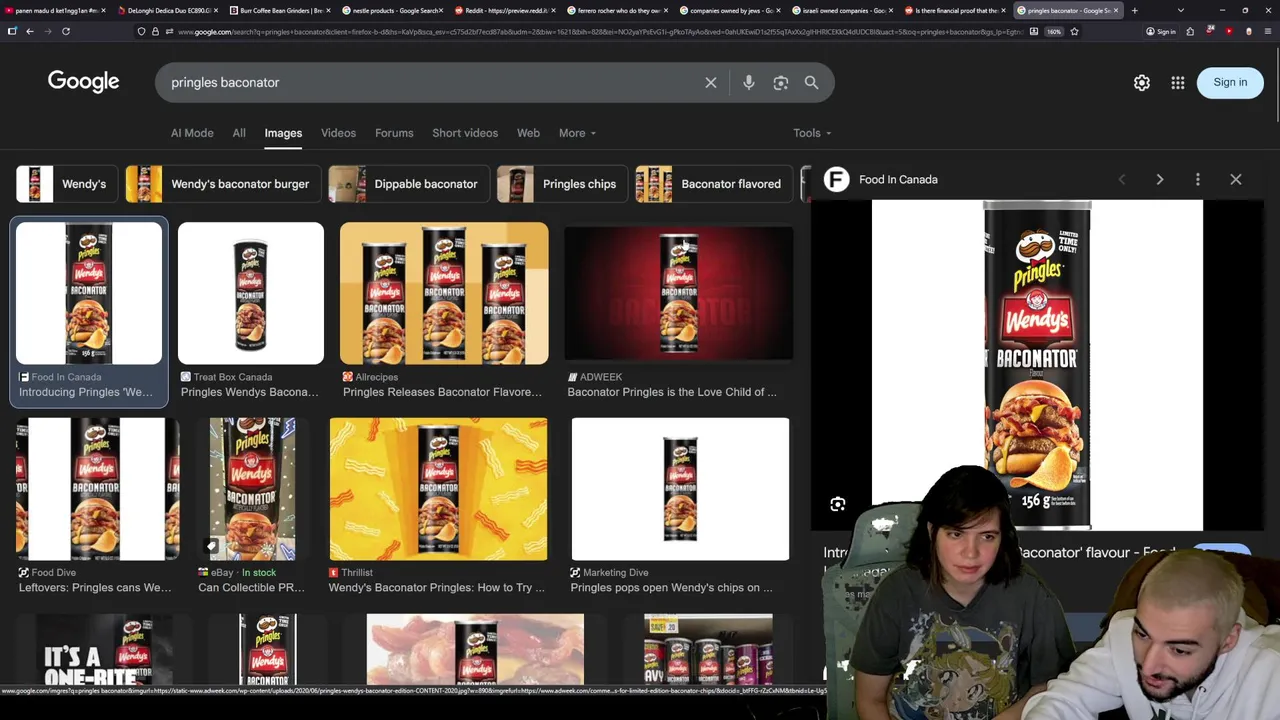Select the Baconator flavored chip
Viewport: 1280px width, 720px height.
(x=714, y=184)
